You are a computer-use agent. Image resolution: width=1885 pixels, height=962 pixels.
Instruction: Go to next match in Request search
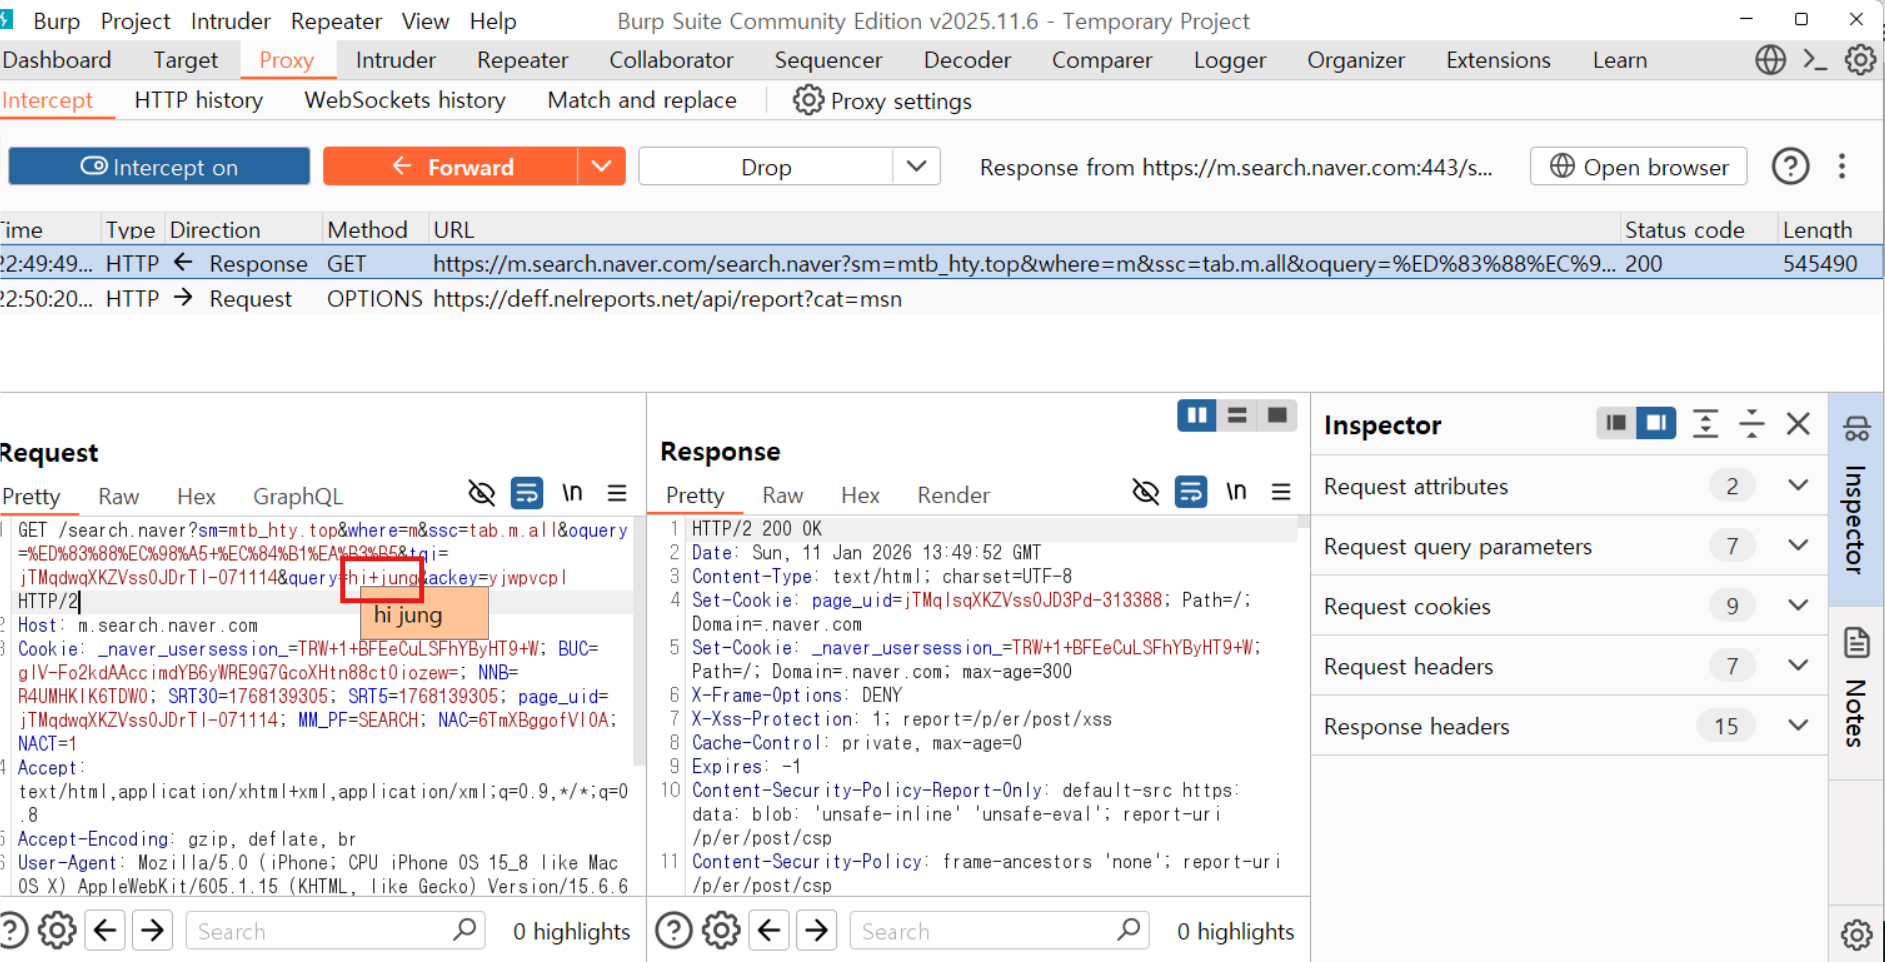(153, 931)
